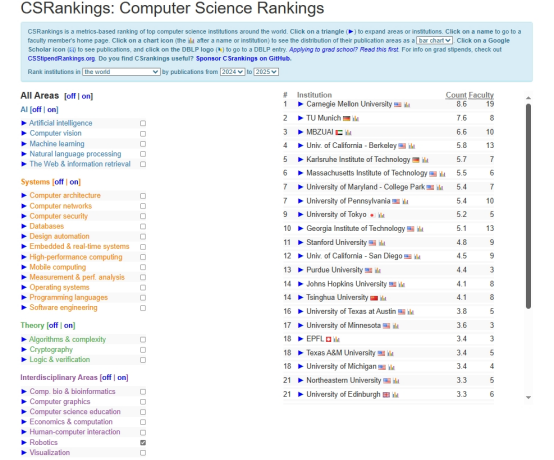Viewport: 554px width, 460px height.
Task: Show chart for Texas A&M University
Action: click(390, 353)
